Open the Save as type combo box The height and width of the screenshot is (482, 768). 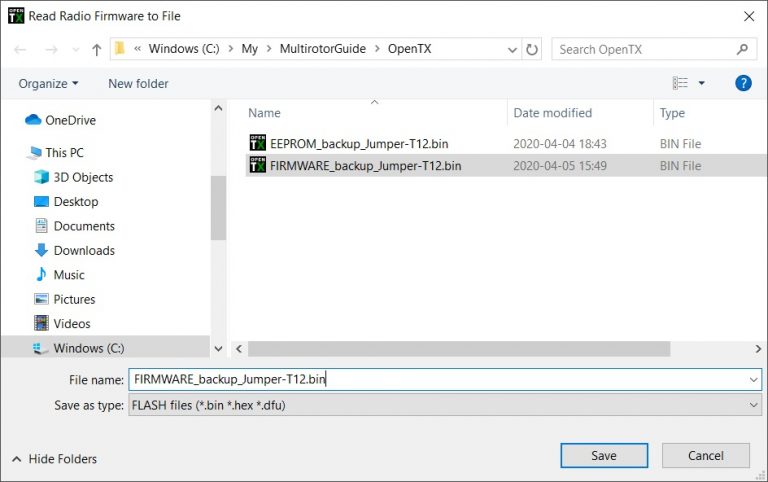click(x=445, y=405)
